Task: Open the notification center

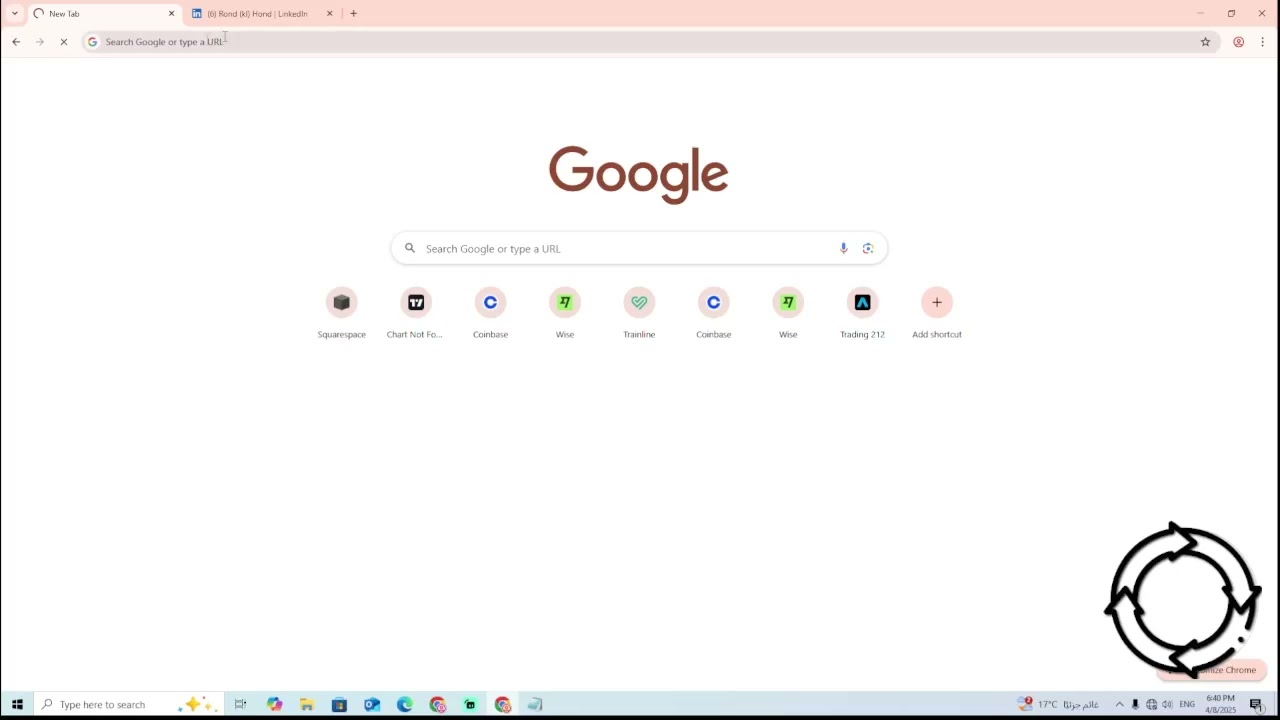Action: (1257, 704)
